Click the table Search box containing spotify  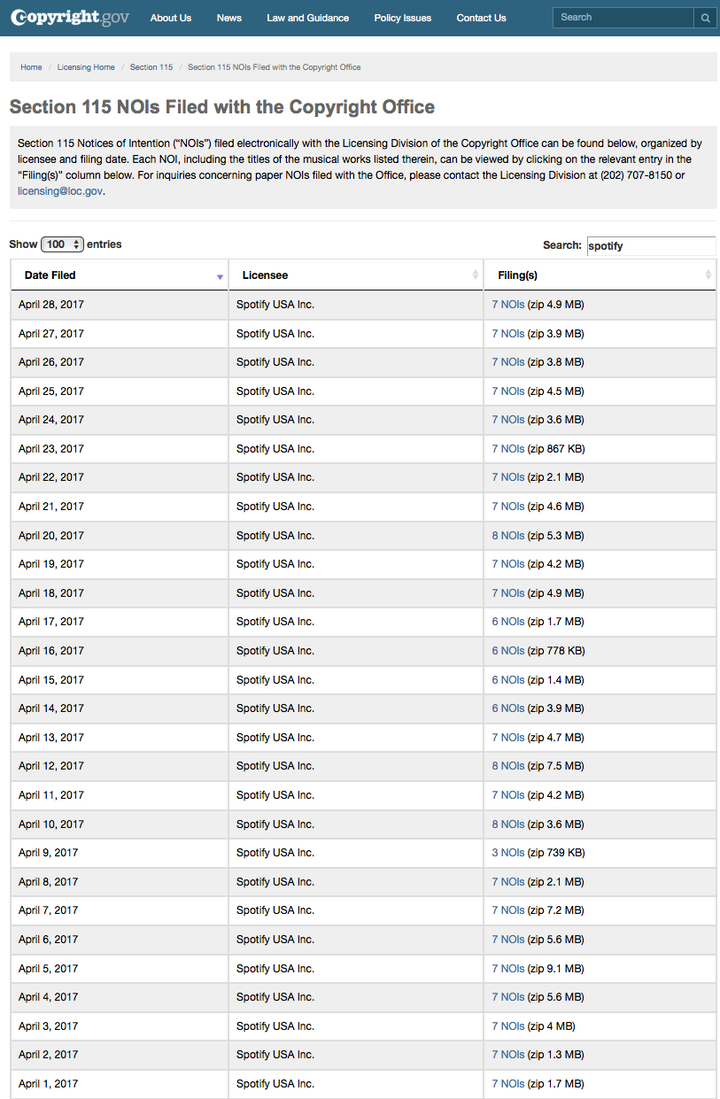pos(651,245)
